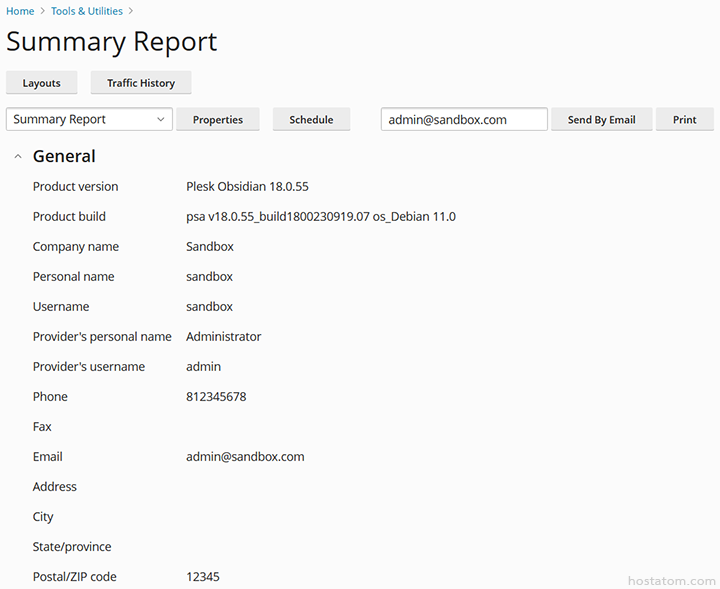Send the report via Send By Email
Viewport: 720px width, 589px height.
point(601,119)
